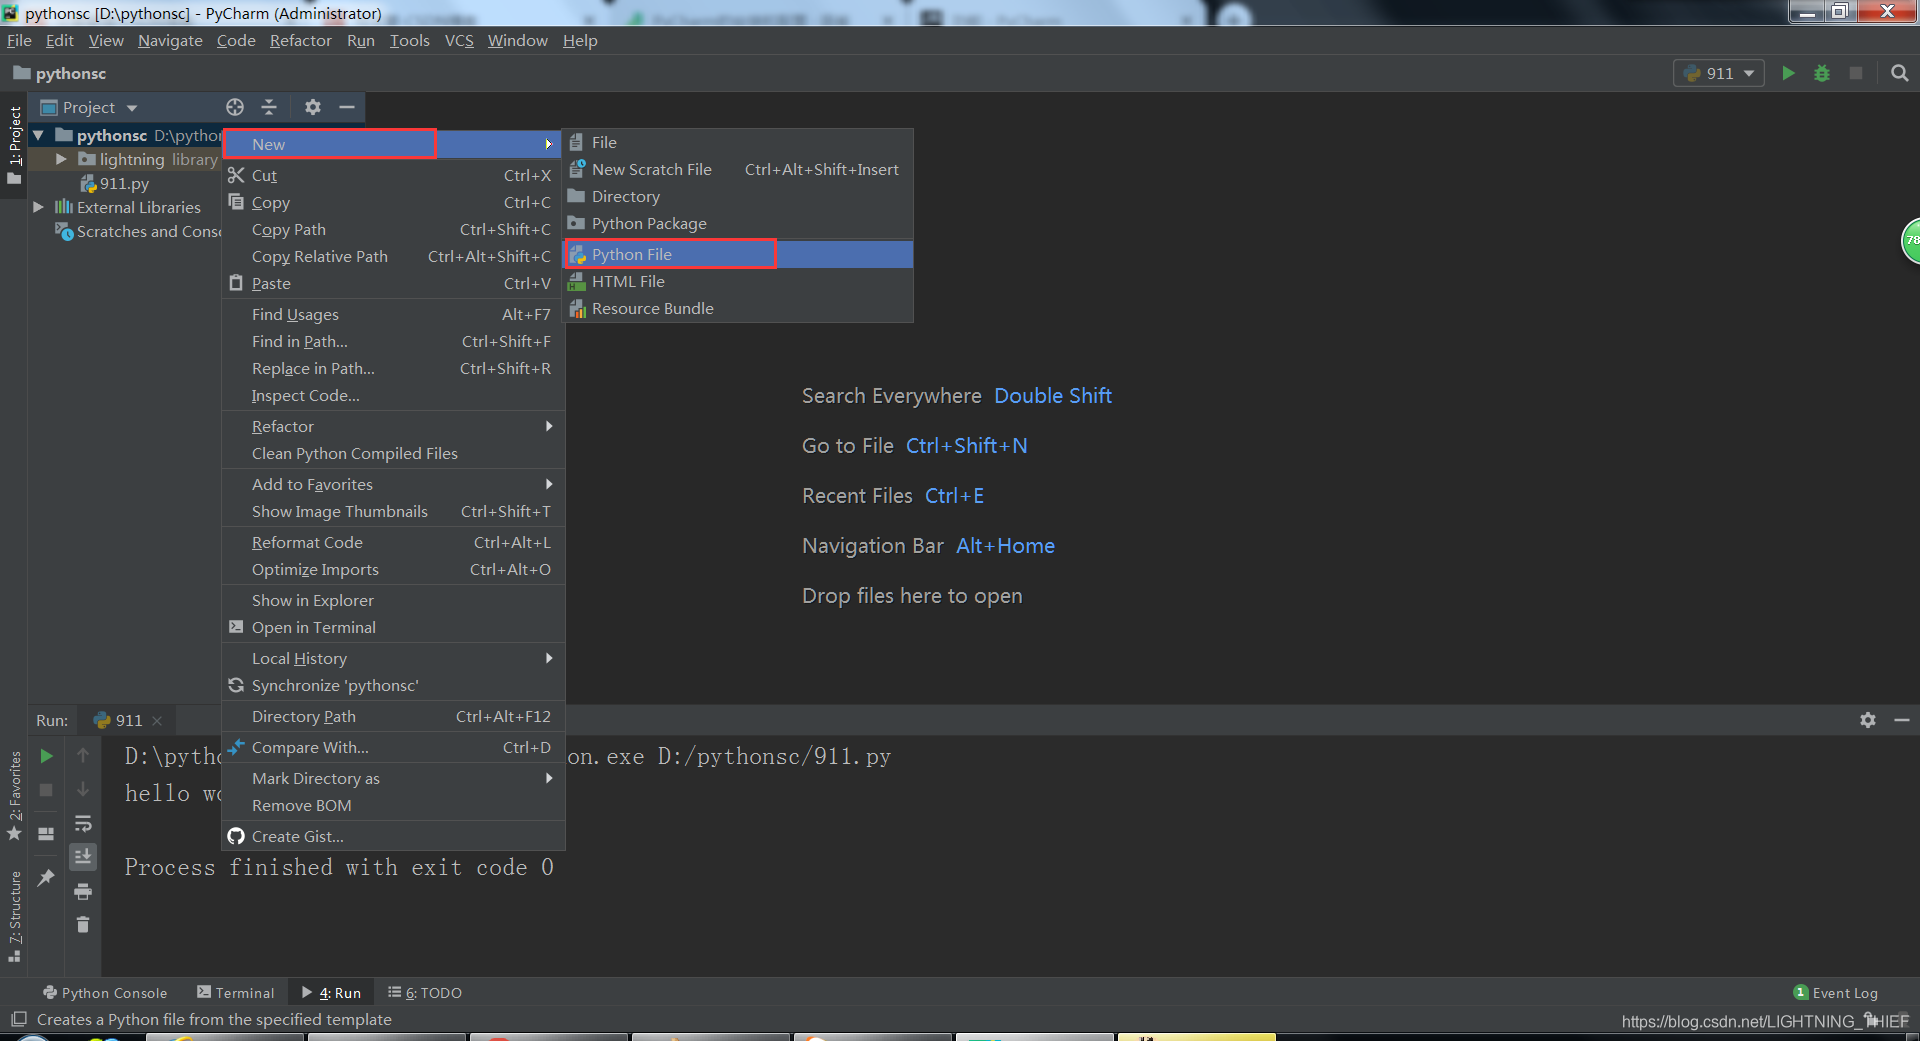
Task: Collapse the pythonsc root folder
Action: pos(38,135)
